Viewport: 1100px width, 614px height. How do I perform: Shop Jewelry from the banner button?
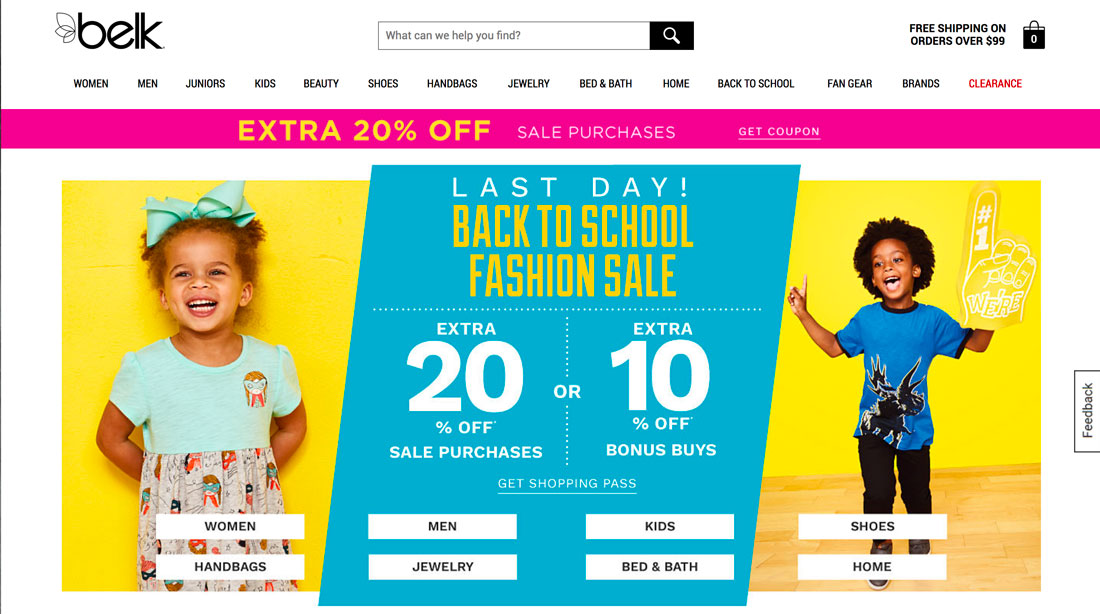pyautogui.click(x=442, y=567)
